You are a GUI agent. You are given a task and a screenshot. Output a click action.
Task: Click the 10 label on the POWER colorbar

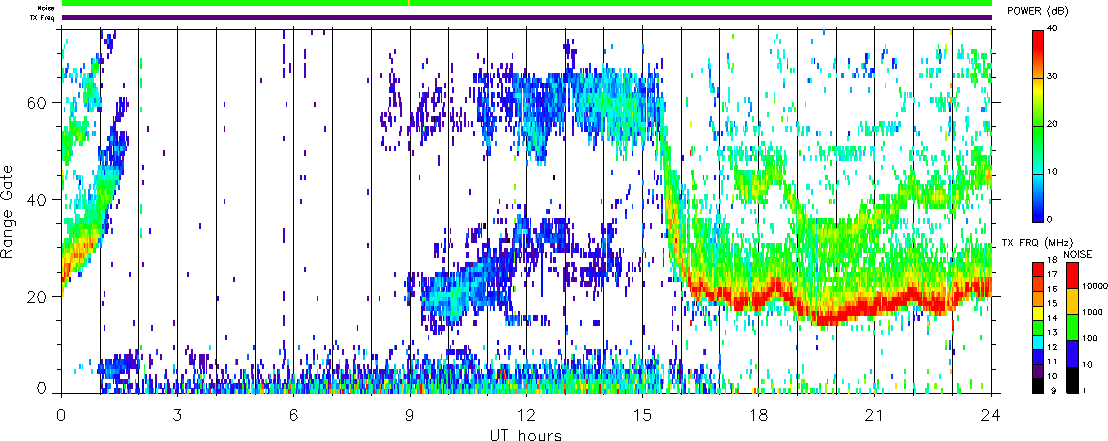tap(1052, 172)
